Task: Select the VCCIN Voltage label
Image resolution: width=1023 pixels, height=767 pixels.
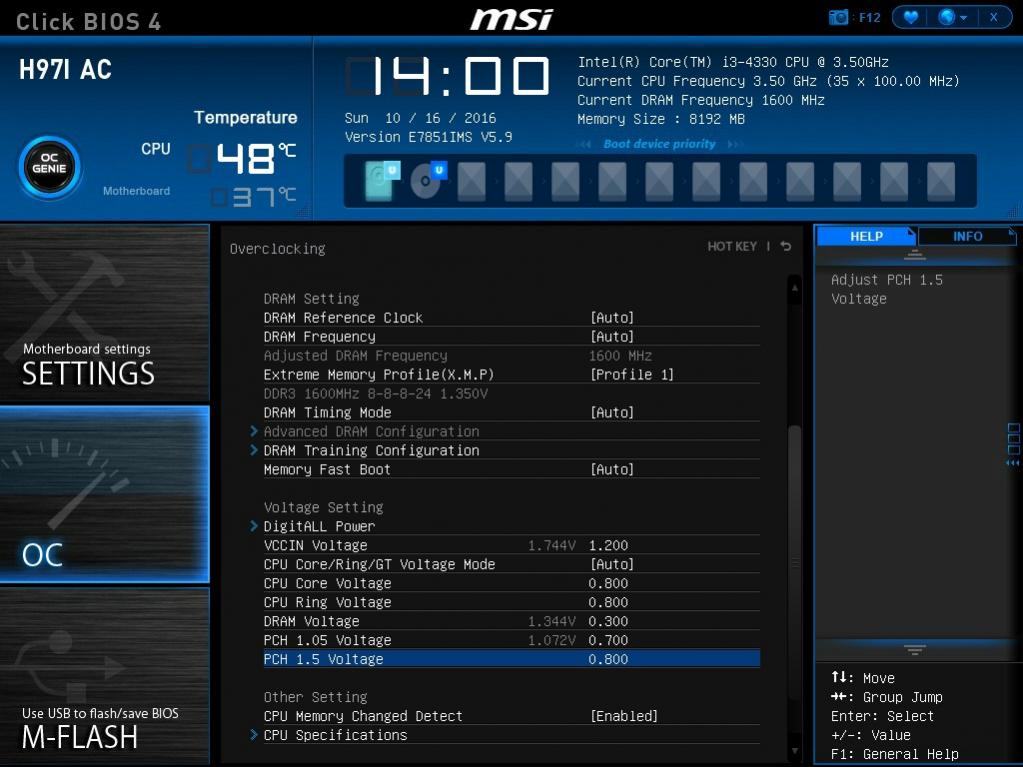Action: [315, 545]
